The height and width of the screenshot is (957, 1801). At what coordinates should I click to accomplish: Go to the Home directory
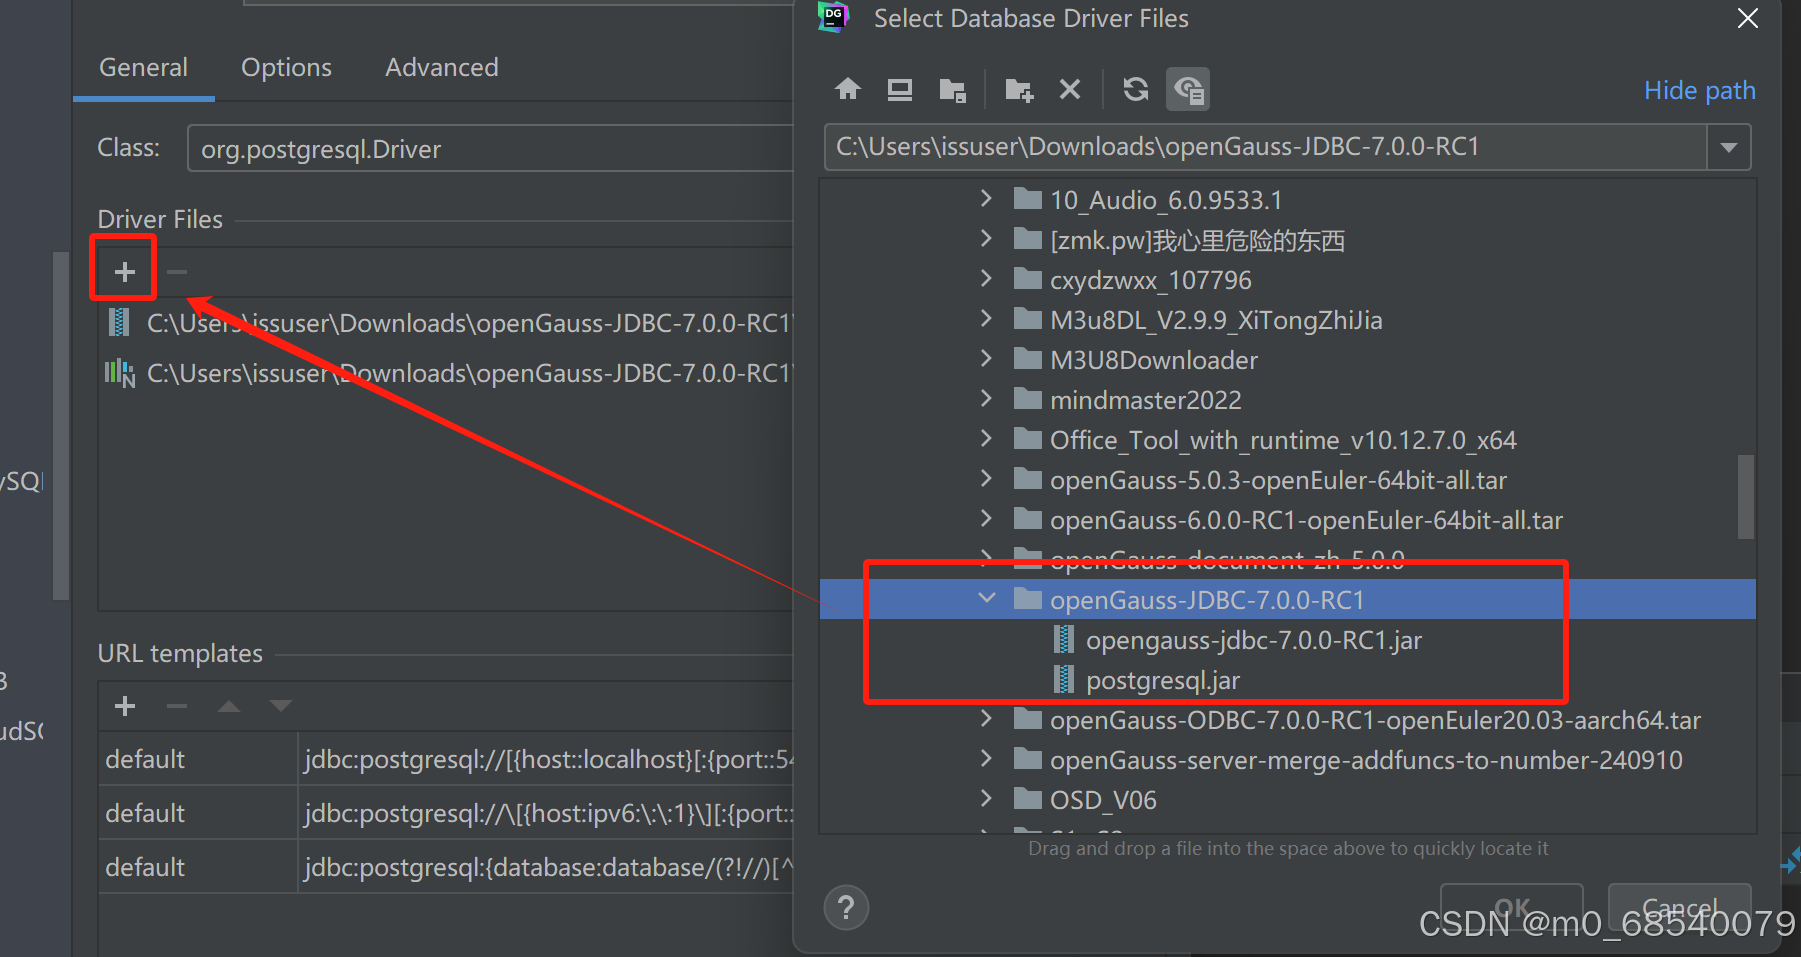847,89
